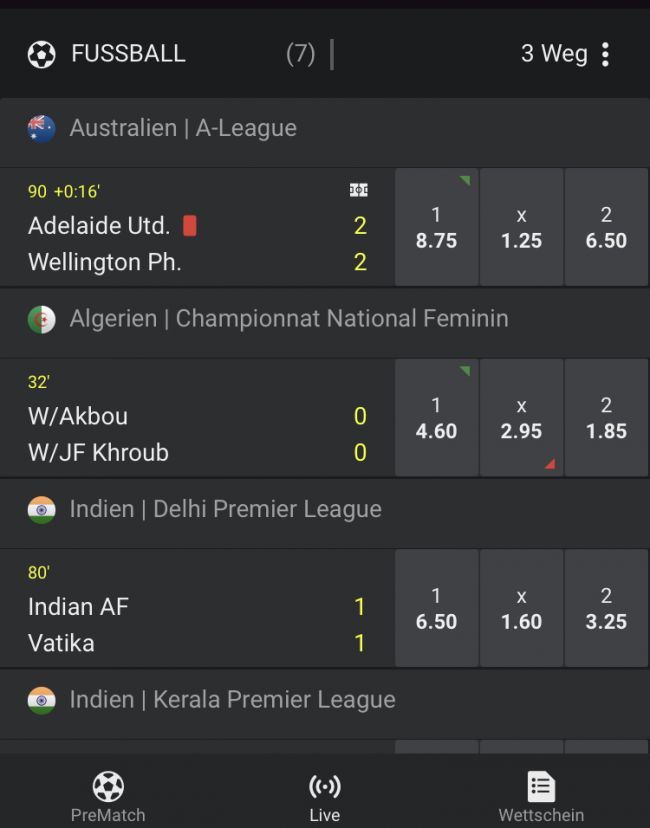This screenshot has width=650, height=828.
Task: Select odds 8.75 for Adelaide Utd. win
Action: pos(436,228)
